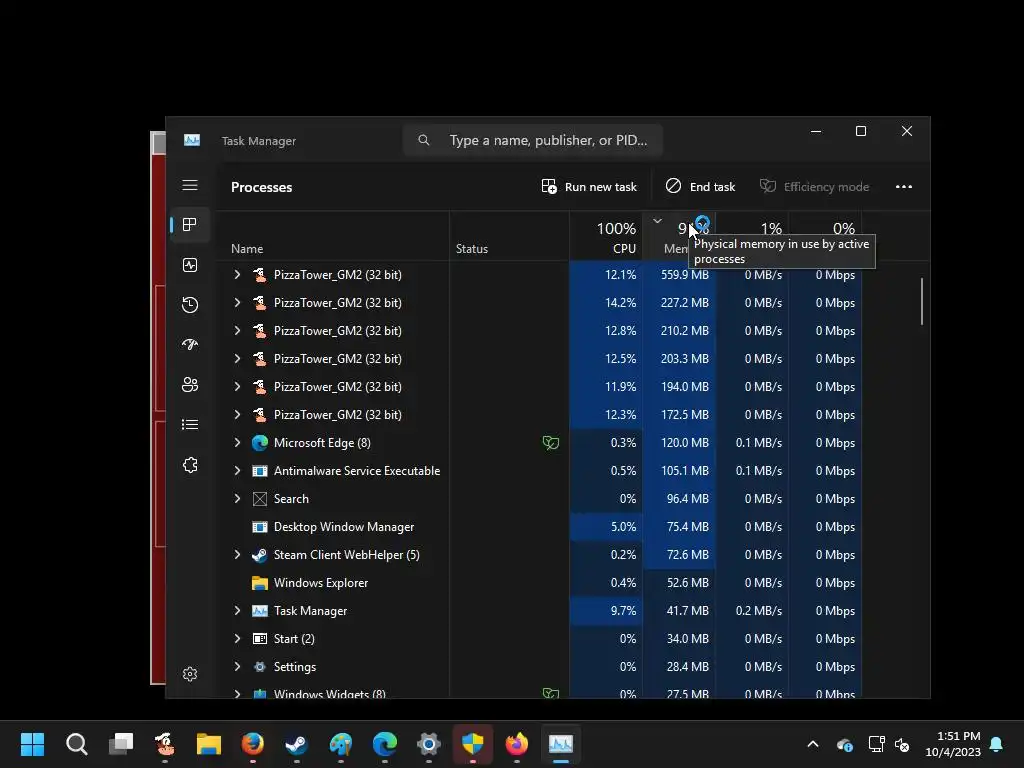Open Windows Security shield in taskbar

[472, 744]
